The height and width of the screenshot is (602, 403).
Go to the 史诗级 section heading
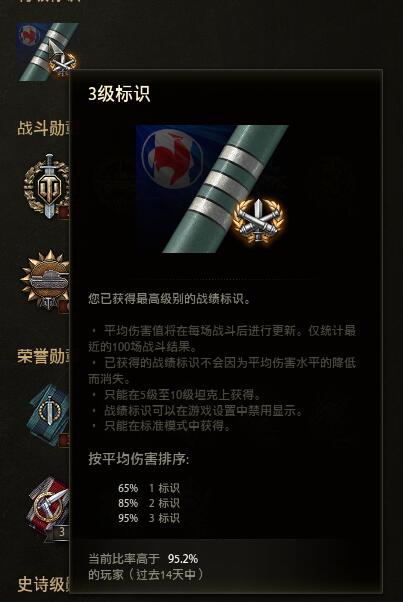click(x=43, y=585)
